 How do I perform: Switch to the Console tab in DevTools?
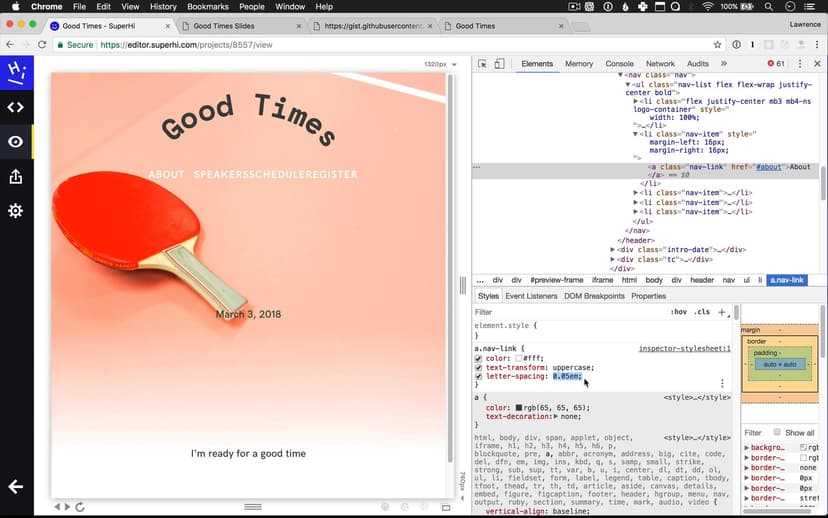pyautogui.click(x=619, y=64)
